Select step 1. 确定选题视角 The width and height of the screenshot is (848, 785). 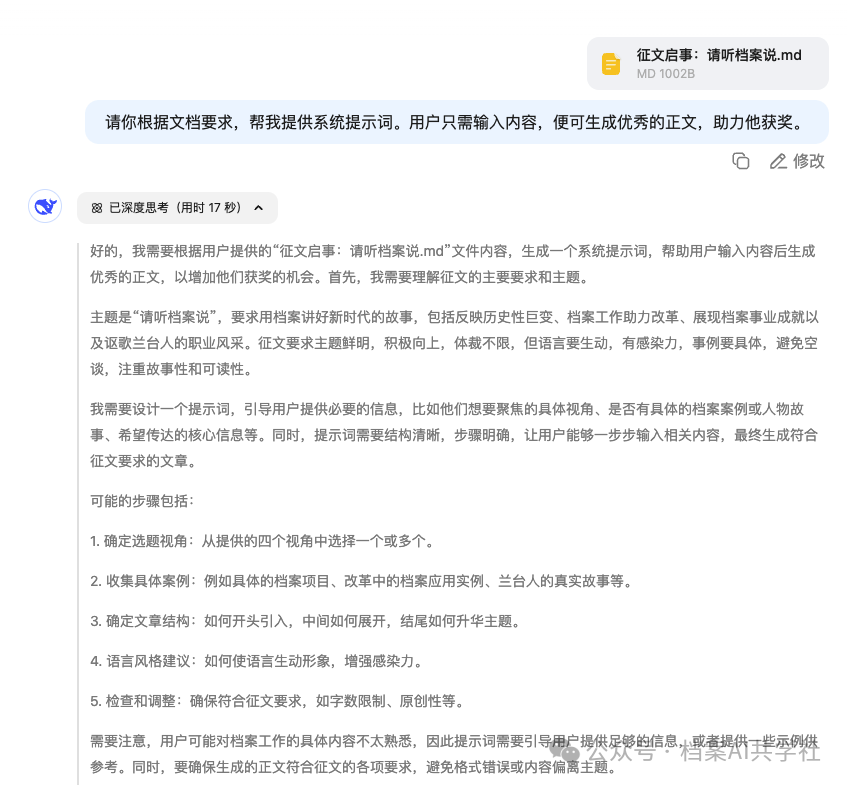[262, 541]
